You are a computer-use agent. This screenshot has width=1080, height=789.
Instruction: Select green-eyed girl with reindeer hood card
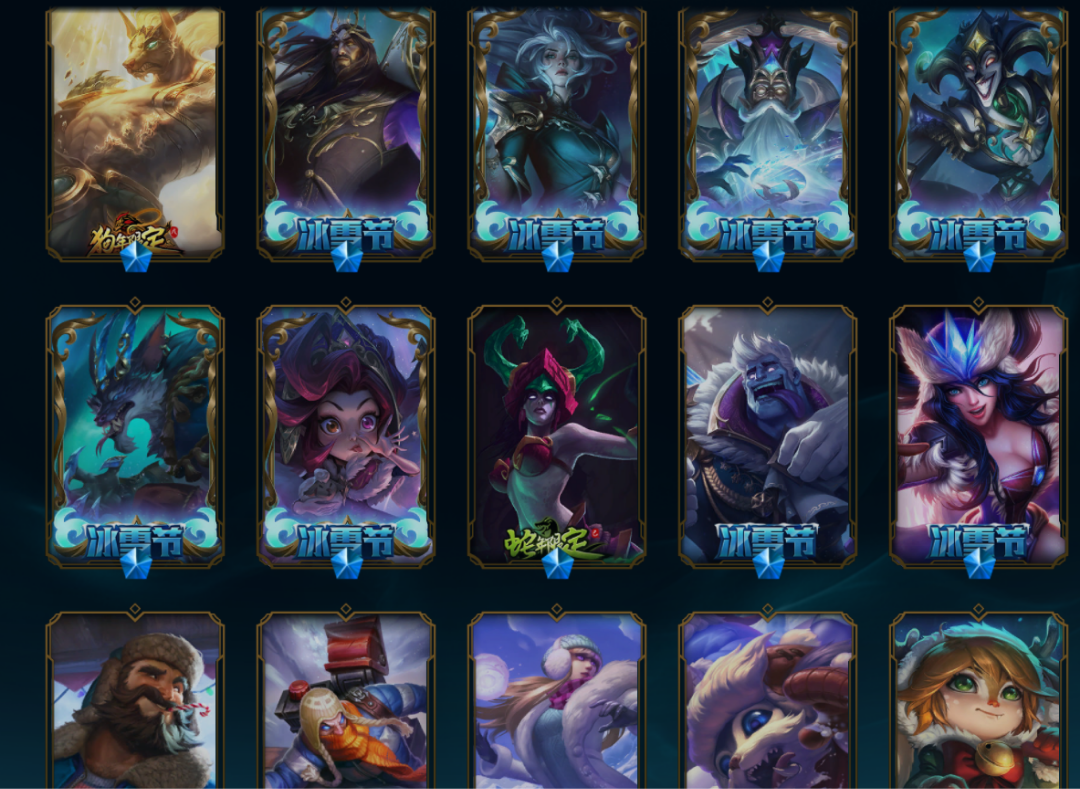pyautogui.click(x=979, y=700)
